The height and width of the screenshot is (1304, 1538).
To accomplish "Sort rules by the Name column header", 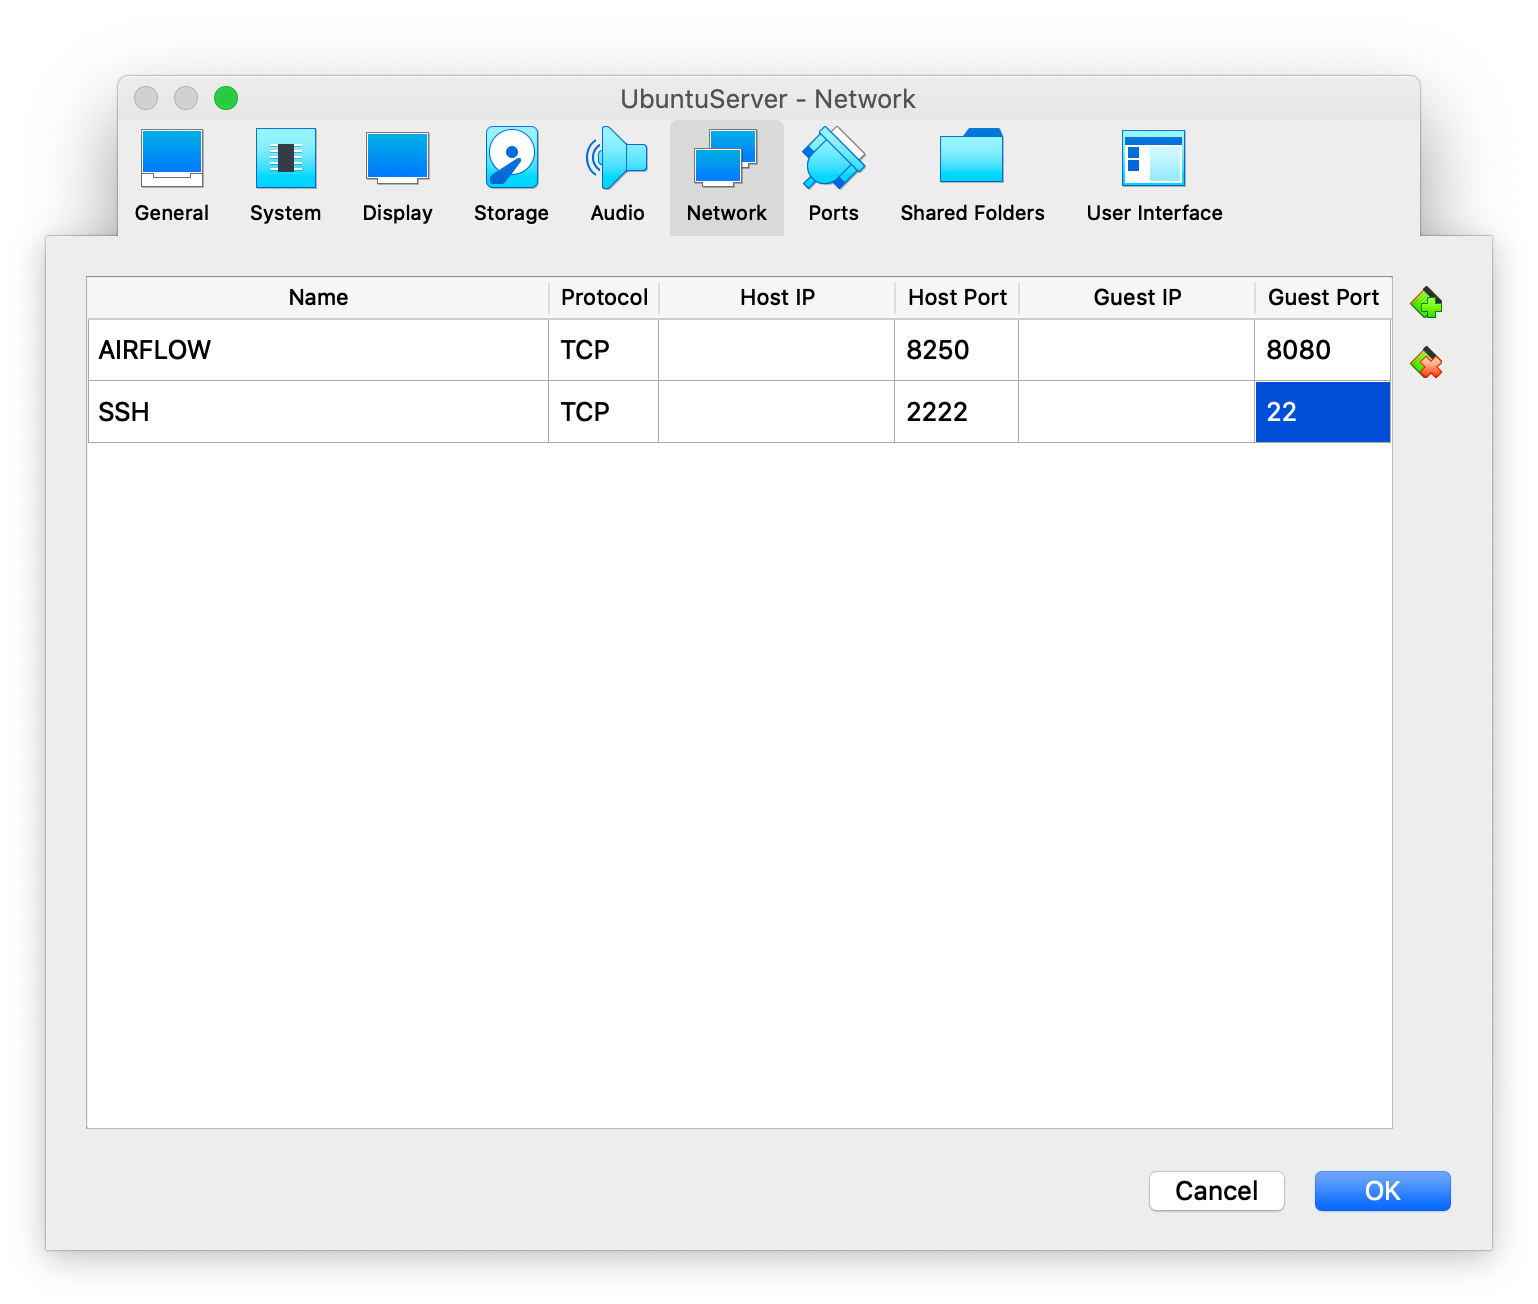I will (x=318, y=298).
